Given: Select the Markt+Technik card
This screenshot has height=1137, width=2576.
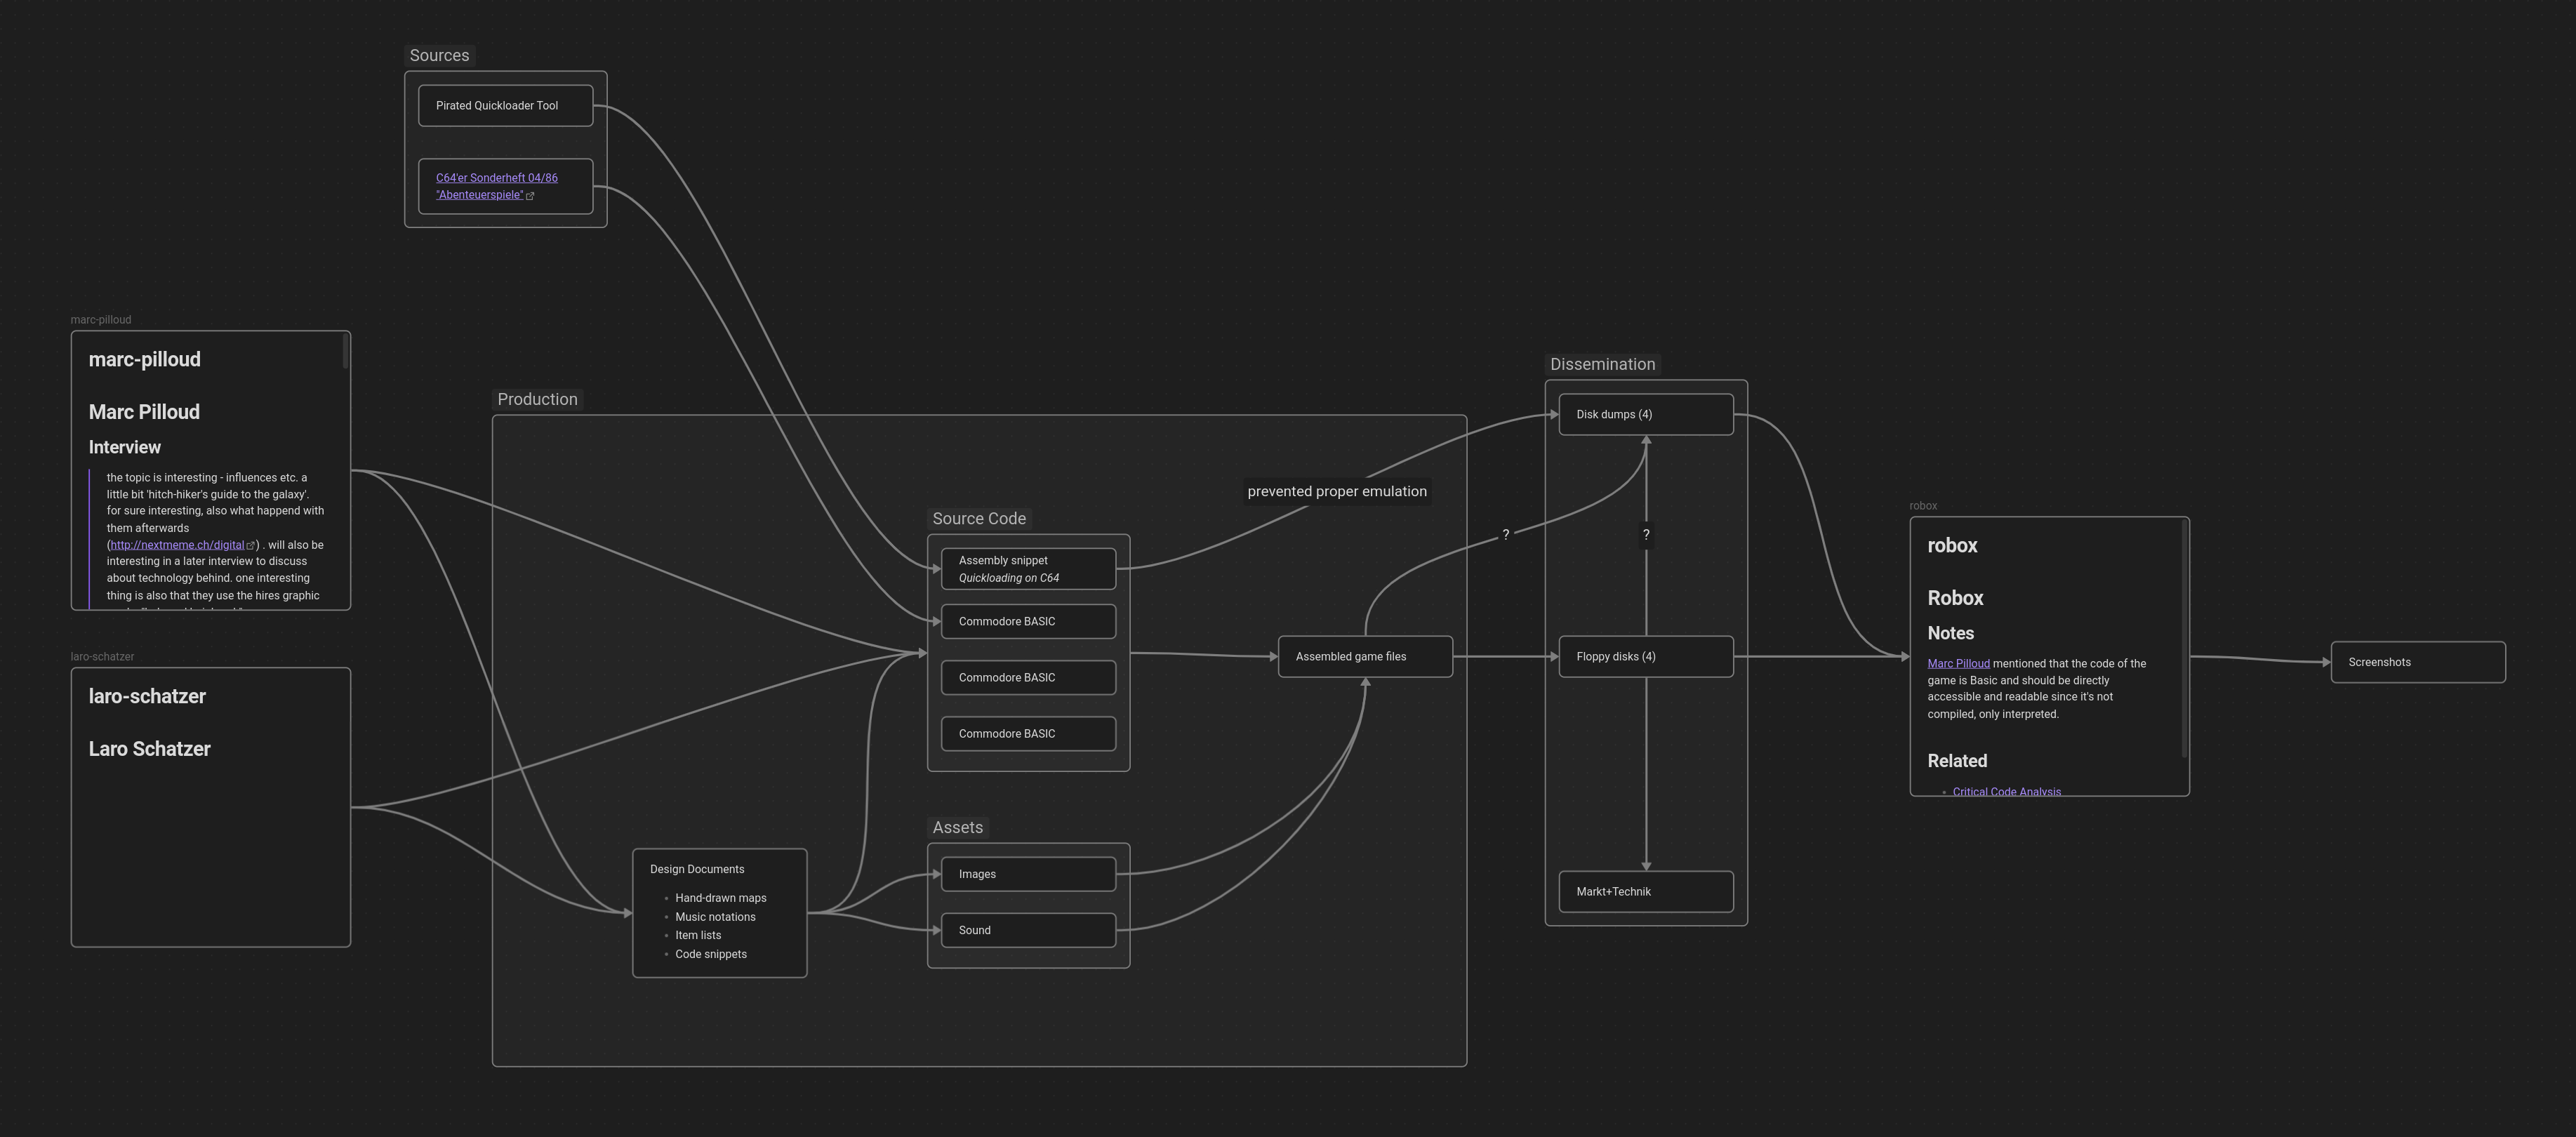Looking at the screenshot, I should point(1646,892).
